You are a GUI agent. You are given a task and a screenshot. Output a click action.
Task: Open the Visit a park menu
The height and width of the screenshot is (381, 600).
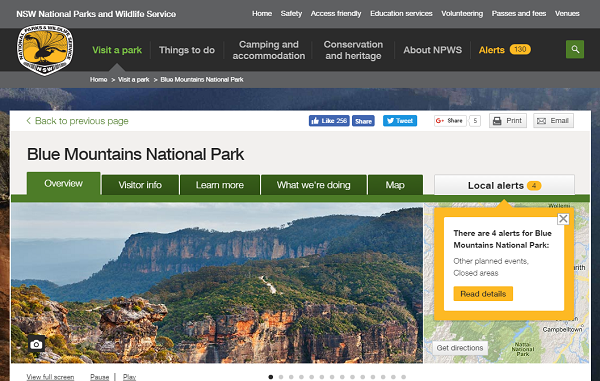[117, 50]
